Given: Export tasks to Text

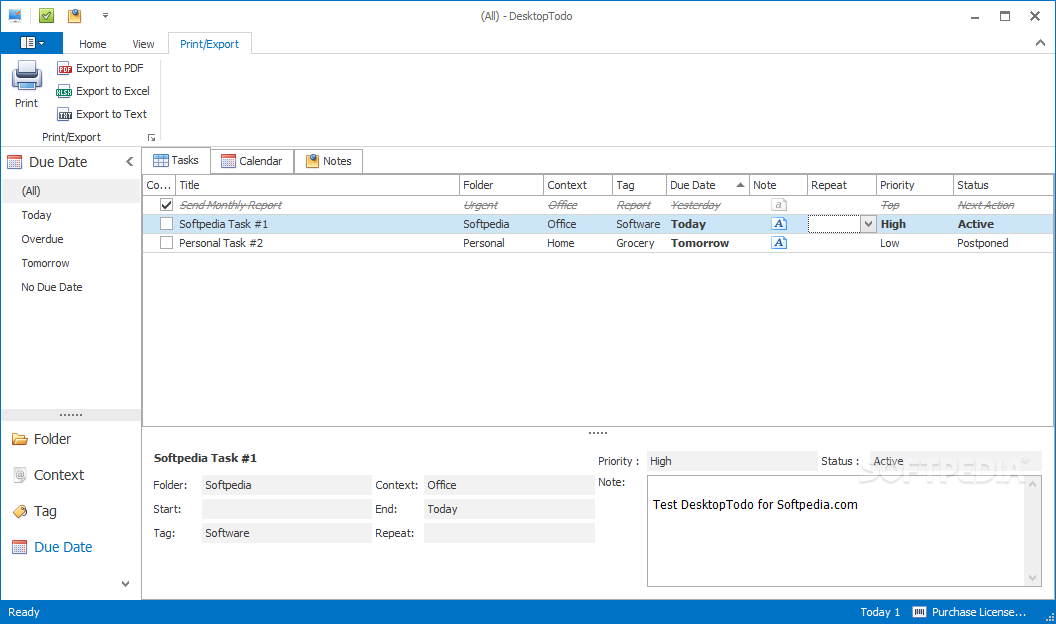Looking at the screenshot, I should coord(102,114).
